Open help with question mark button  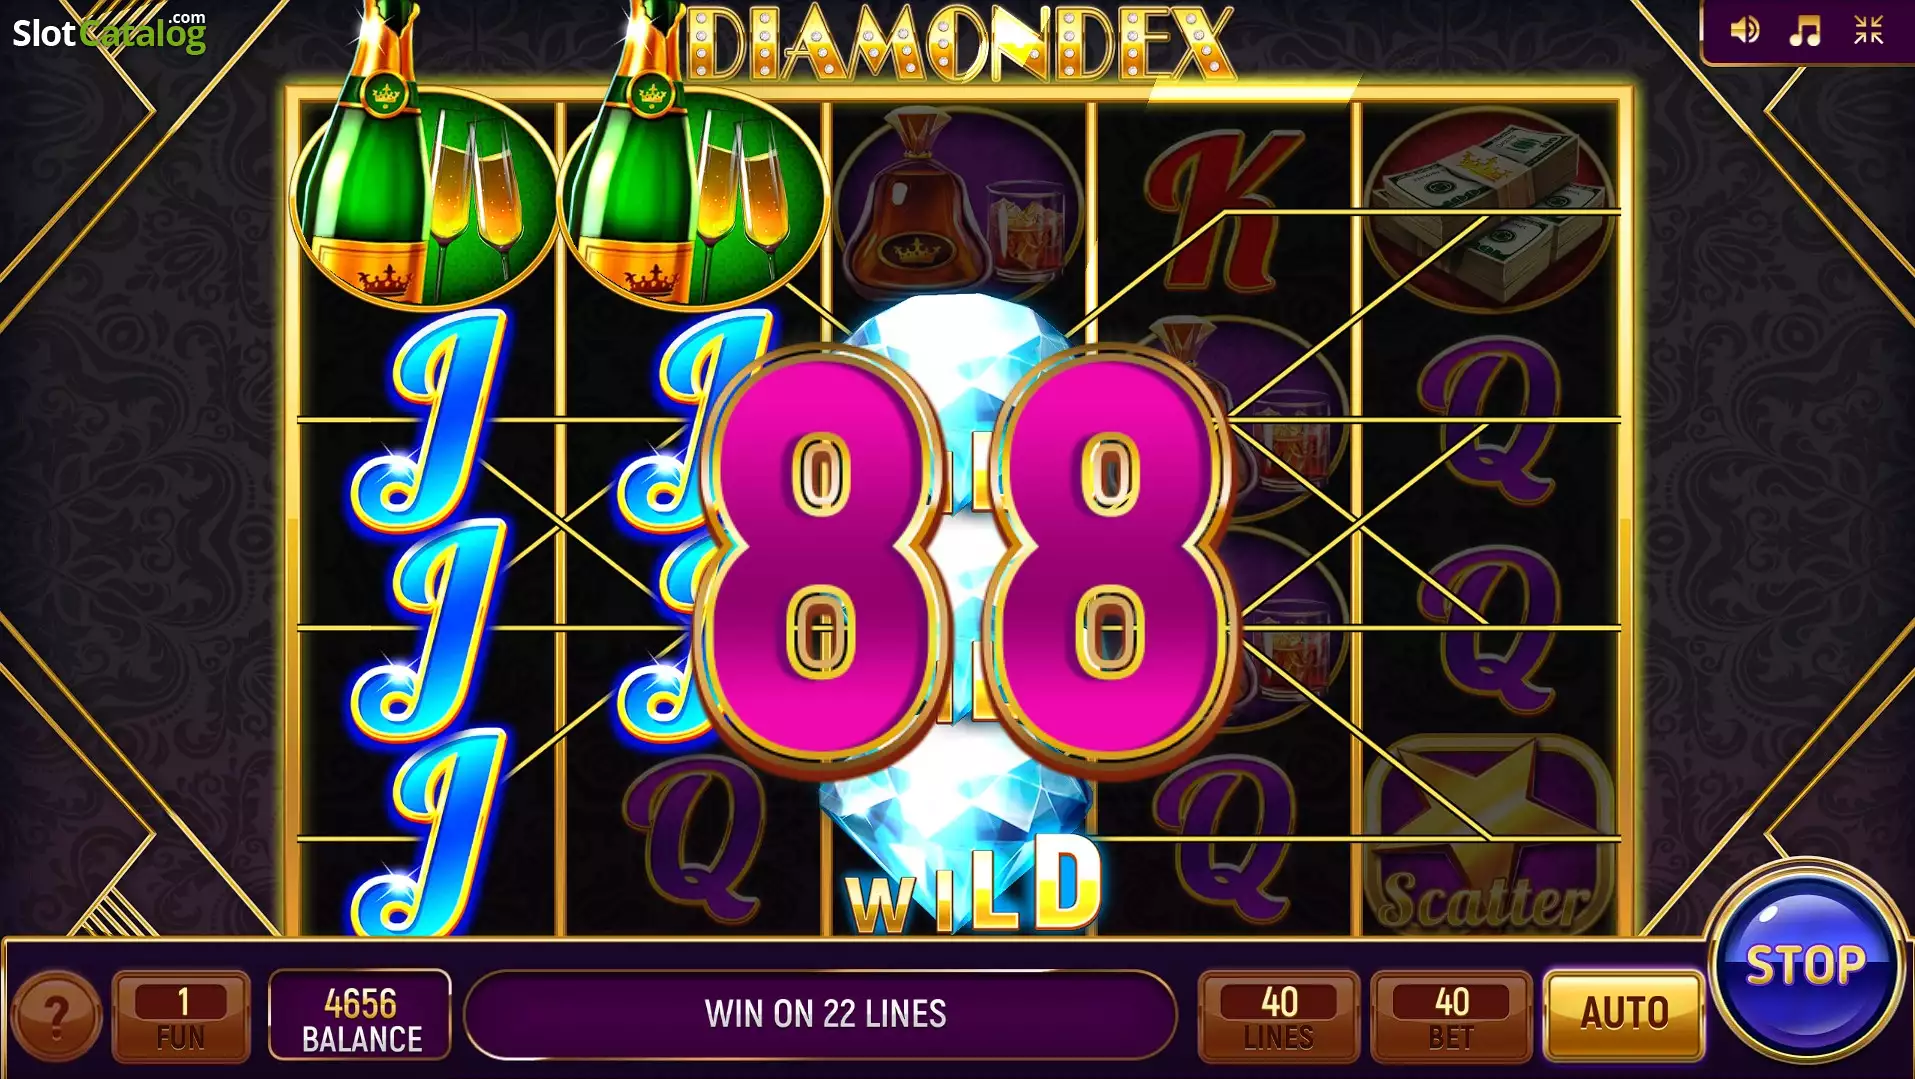click(57, 1016)
